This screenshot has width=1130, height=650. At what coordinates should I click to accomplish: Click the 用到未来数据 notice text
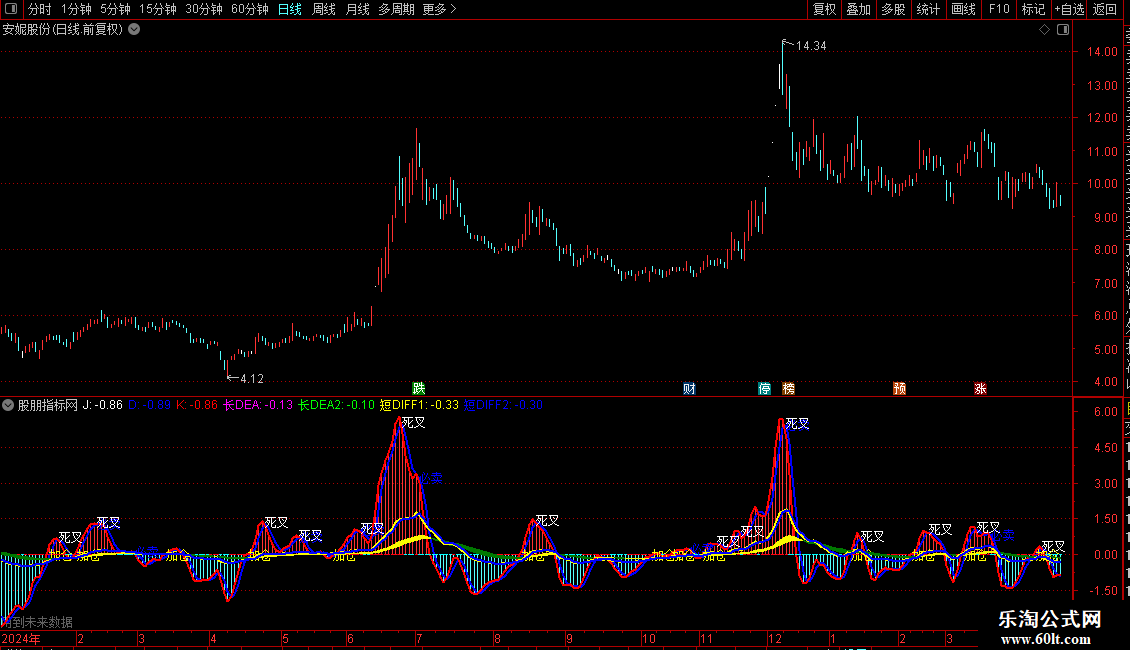pos(37,622)
